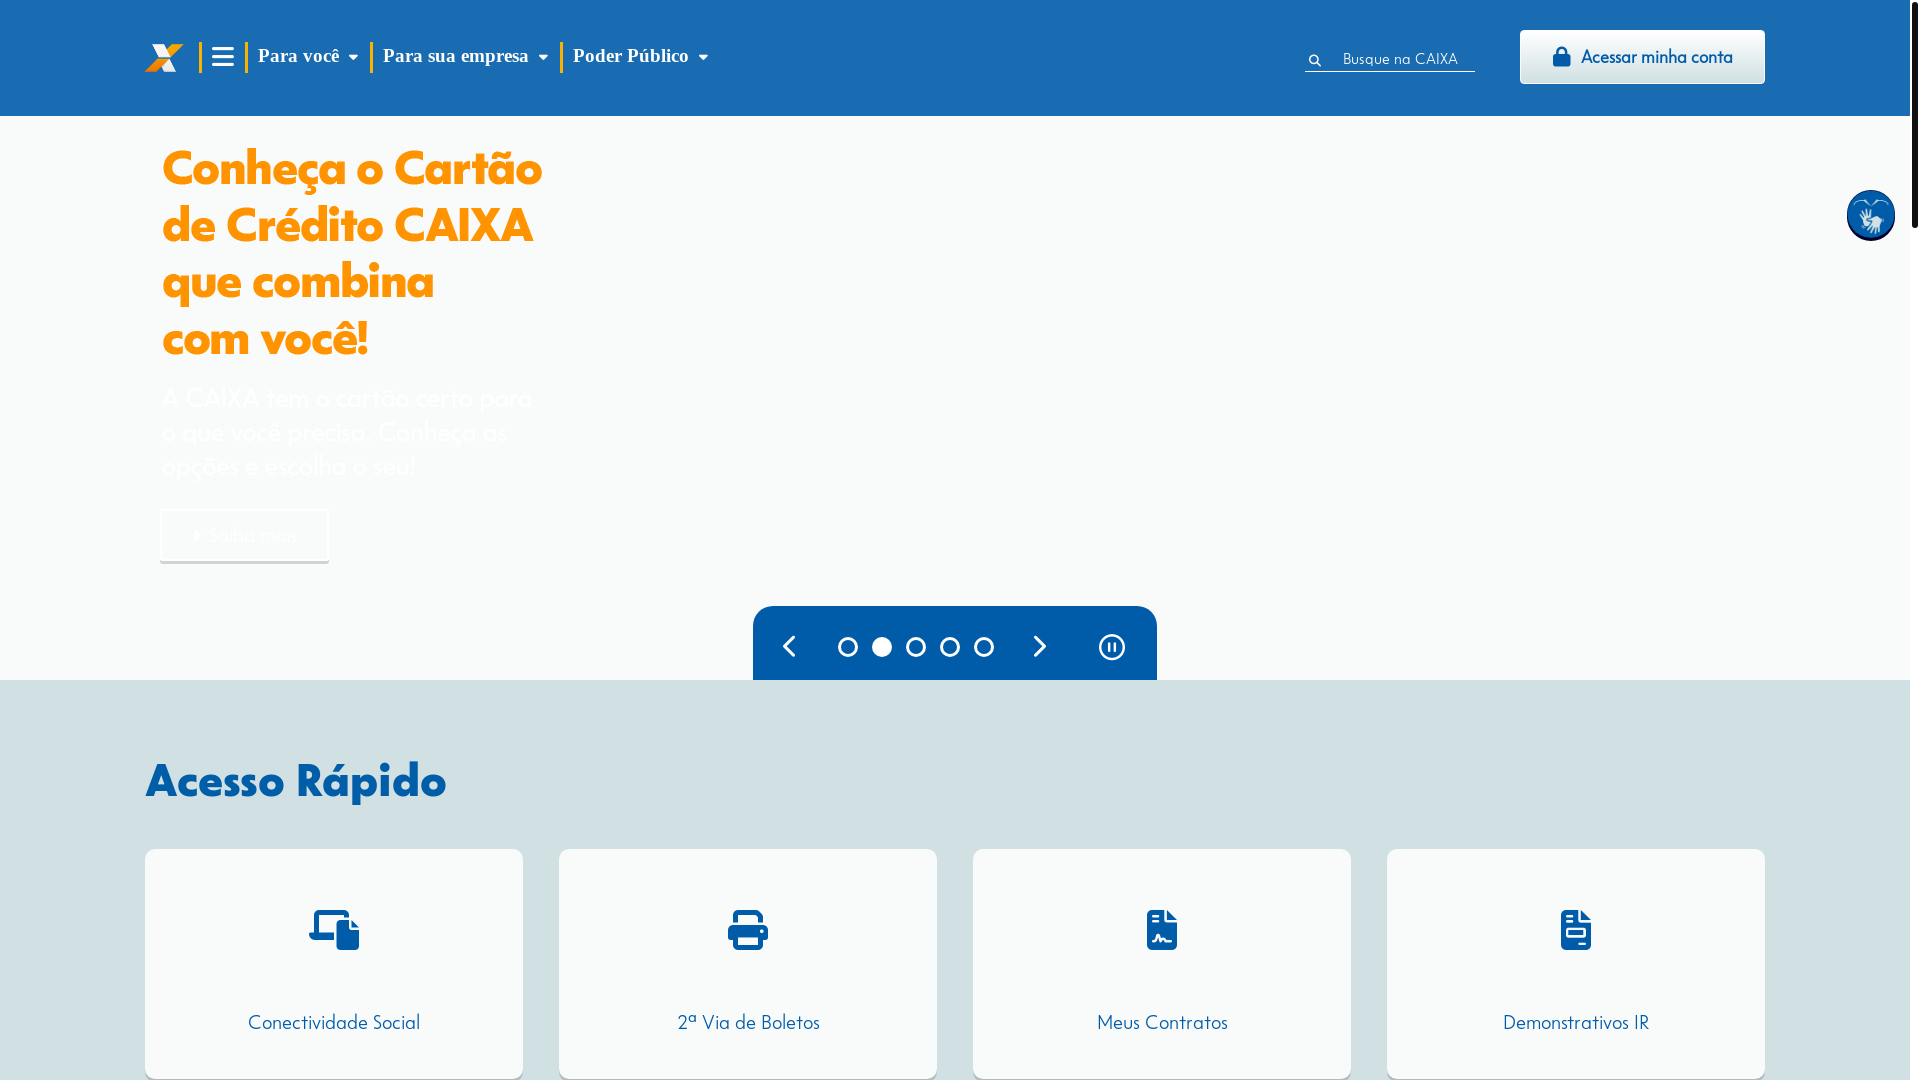Image resolution: width=1920 pixels, height=1080 pixels.
Task: Click the Meus Contratos document icon
Action: [1162, 930]
